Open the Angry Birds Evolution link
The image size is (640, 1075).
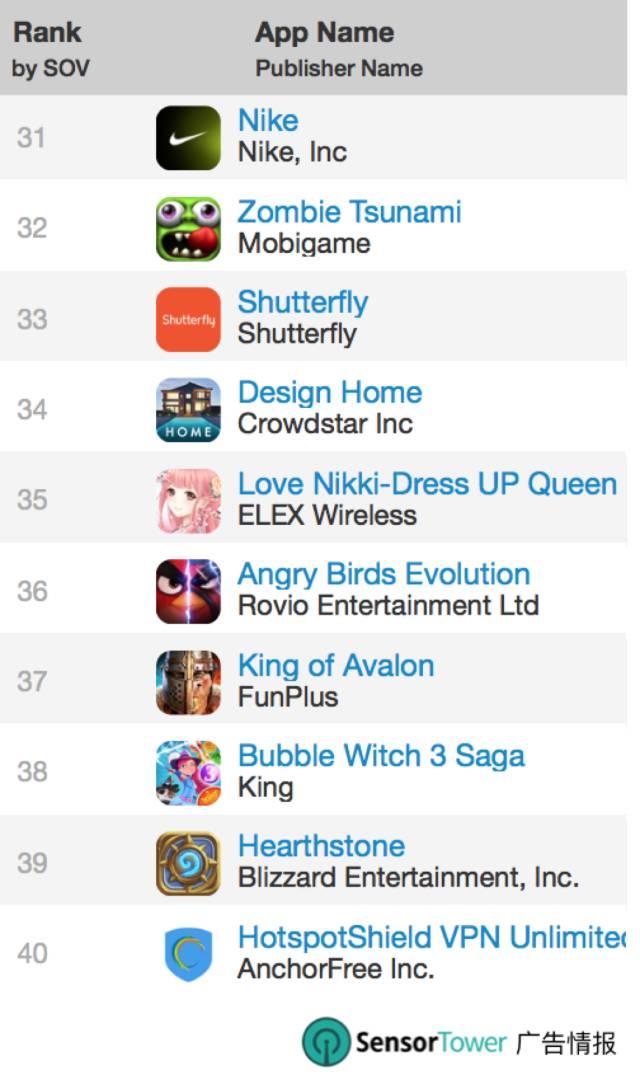pyautogui.click(x=384, y=574)
